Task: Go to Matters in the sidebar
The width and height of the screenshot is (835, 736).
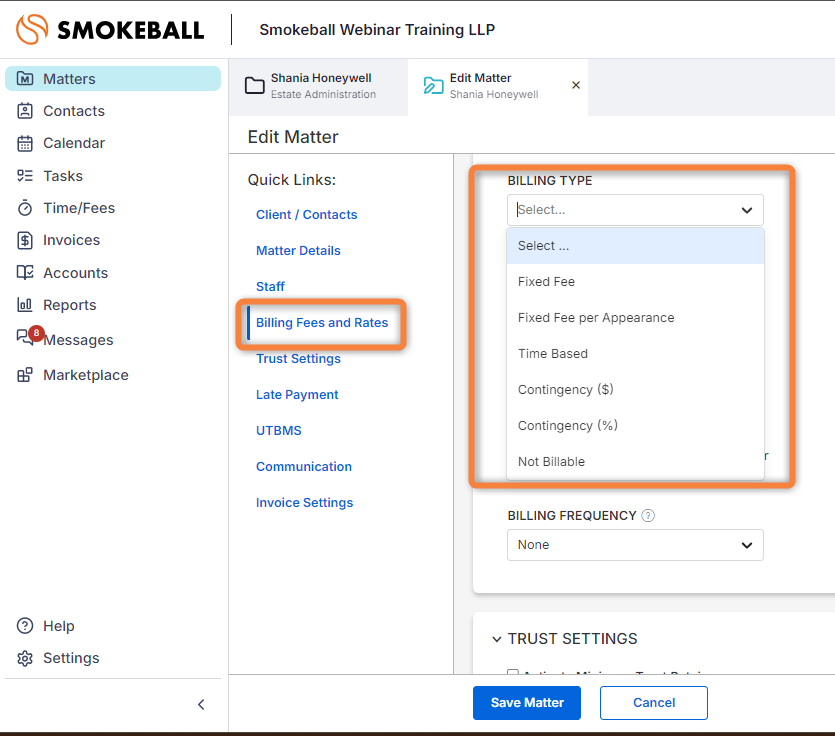Action: coord(69,79)
